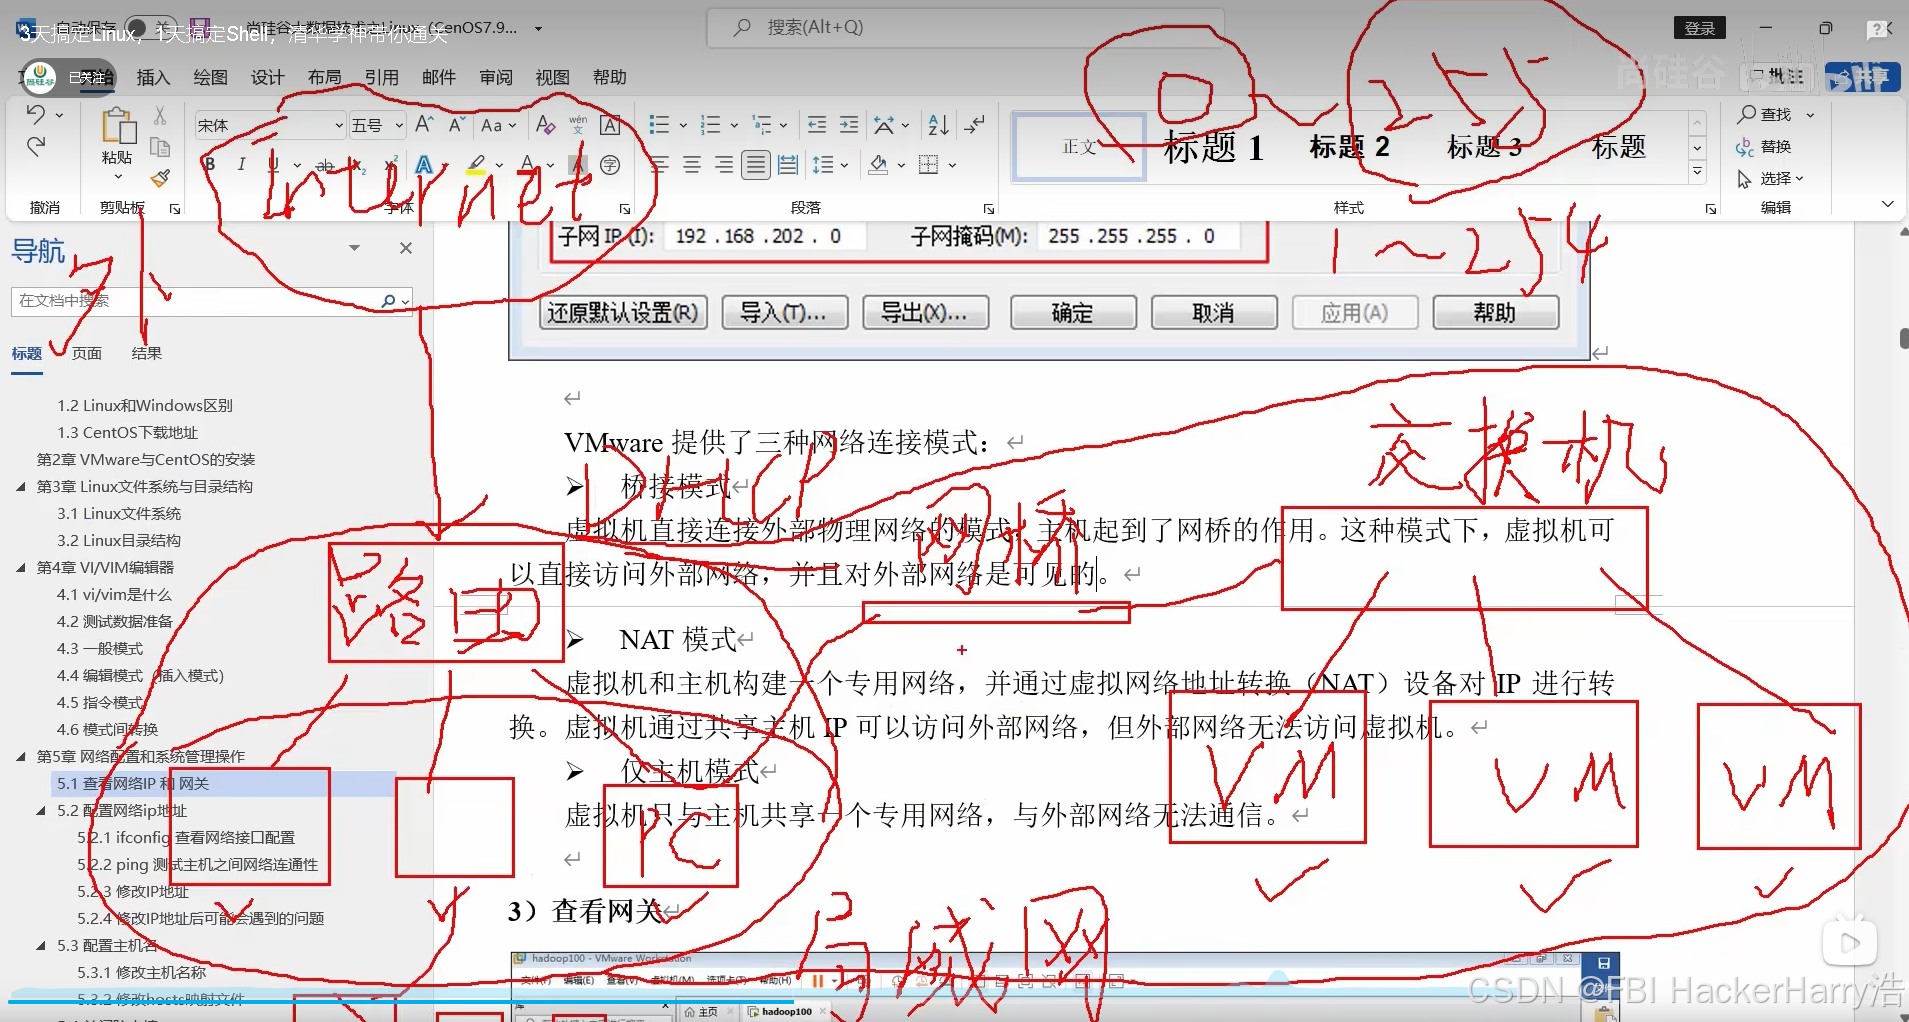Expand the Styles gallery more arrow

click(x=1697, y=172)
